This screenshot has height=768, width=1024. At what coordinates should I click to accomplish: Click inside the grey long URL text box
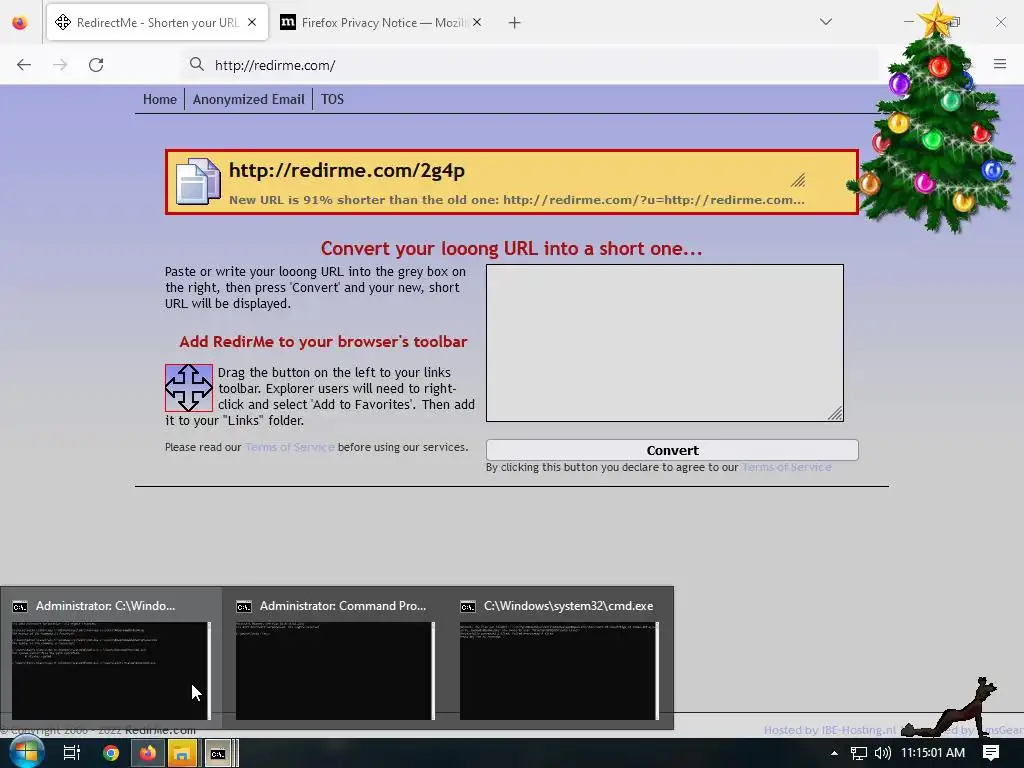(665, 343)
